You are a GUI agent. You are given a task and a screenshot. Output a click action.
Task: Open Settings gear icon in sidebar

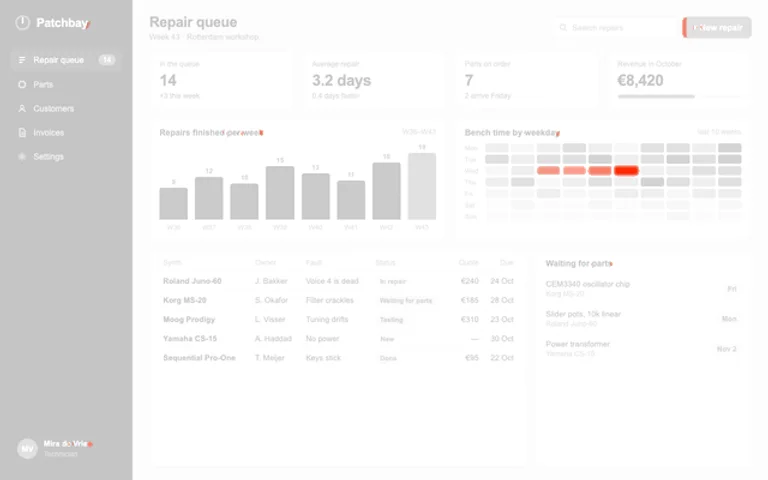22,157
